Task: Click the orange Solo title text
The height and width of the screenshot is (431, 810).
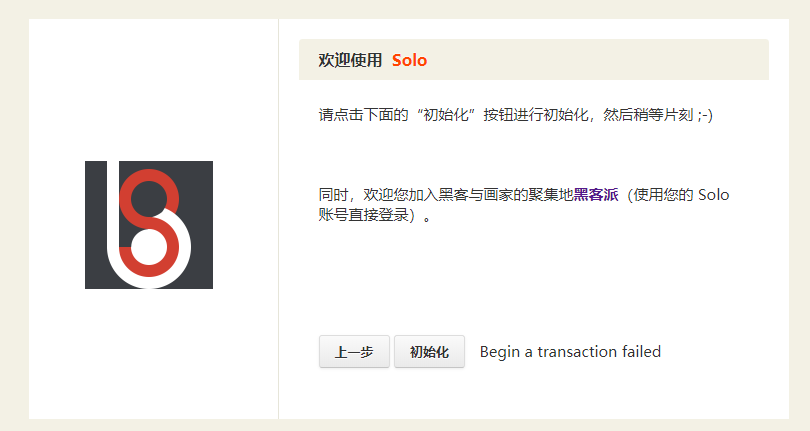Action: coord(409,60)
